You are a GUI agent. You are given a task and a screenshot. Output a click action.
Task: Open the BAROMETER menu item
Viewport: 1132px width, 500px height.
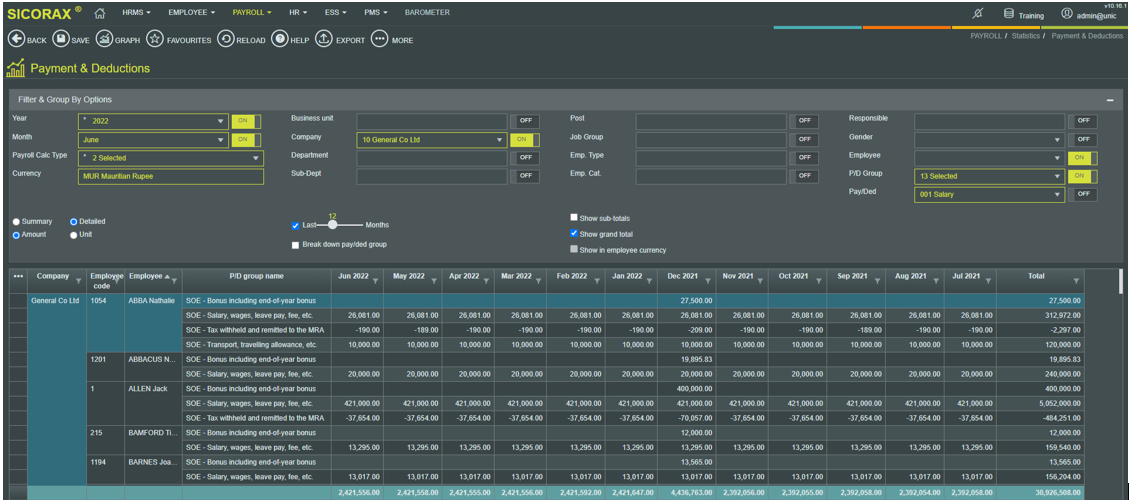click(x=427, y=13)
